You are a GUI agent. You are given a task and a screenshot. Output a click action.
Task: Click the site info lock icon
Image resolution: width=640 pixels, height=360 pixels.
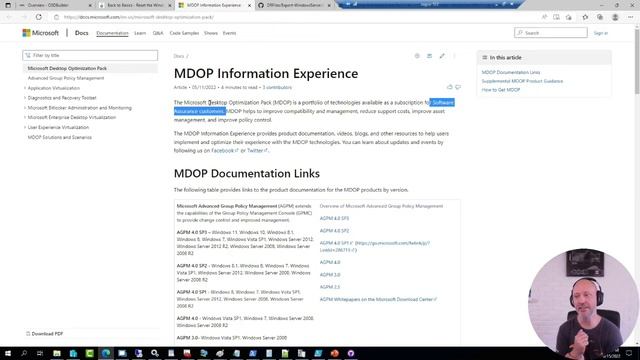56,17
